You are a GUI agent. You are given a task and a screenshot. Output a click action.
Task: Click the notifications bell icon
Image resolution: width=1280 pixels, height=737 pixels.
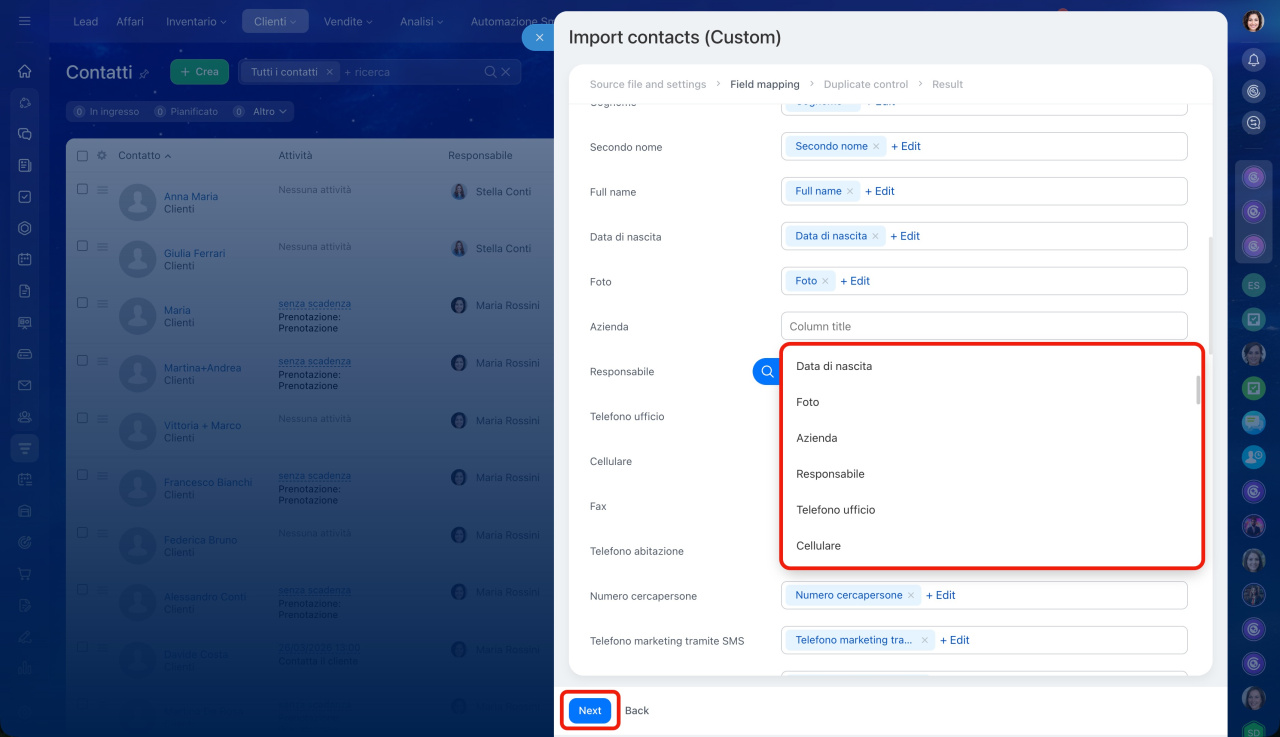pyautogui.click(x=1253, y=60)
